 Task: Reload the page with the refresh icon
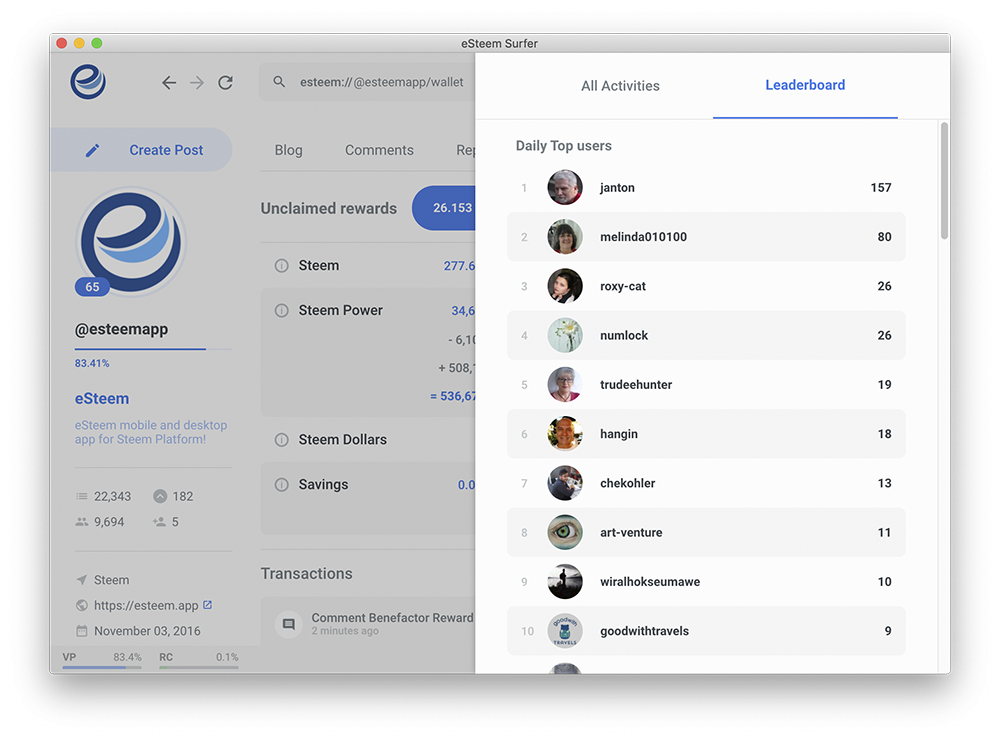(225, 82)
